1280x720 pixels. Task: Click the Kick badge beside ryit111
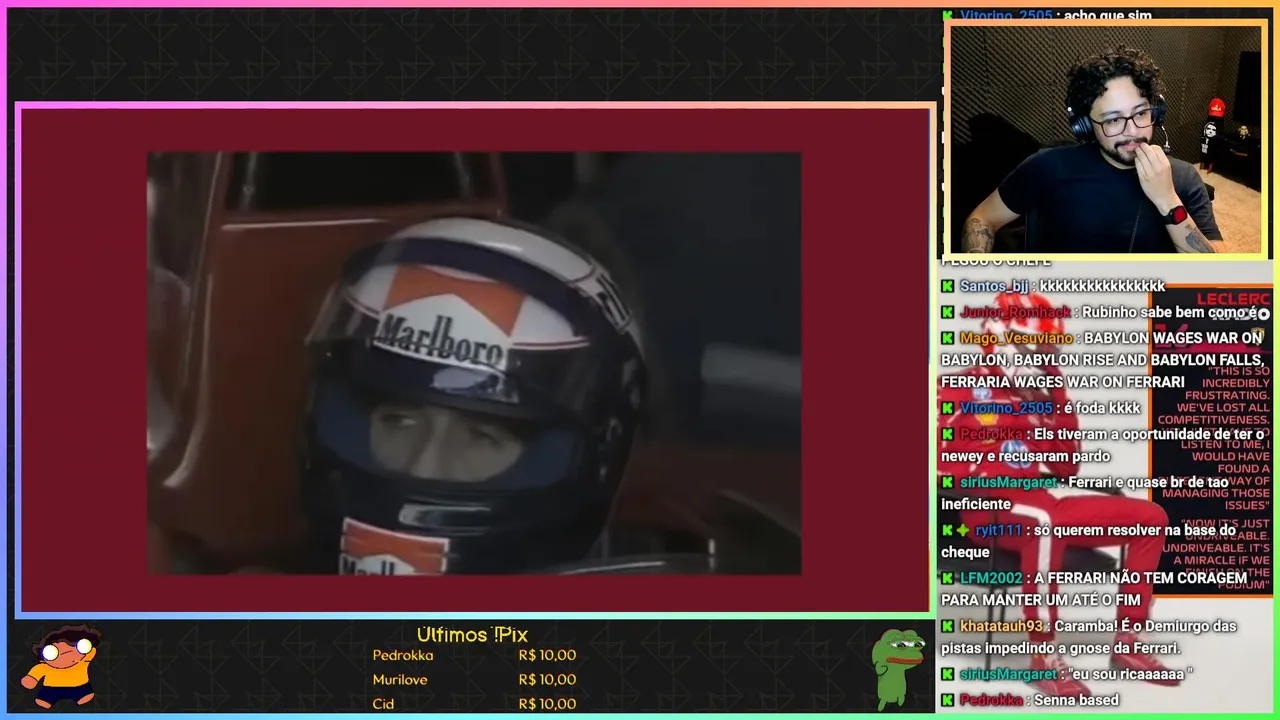click(947, 530)
